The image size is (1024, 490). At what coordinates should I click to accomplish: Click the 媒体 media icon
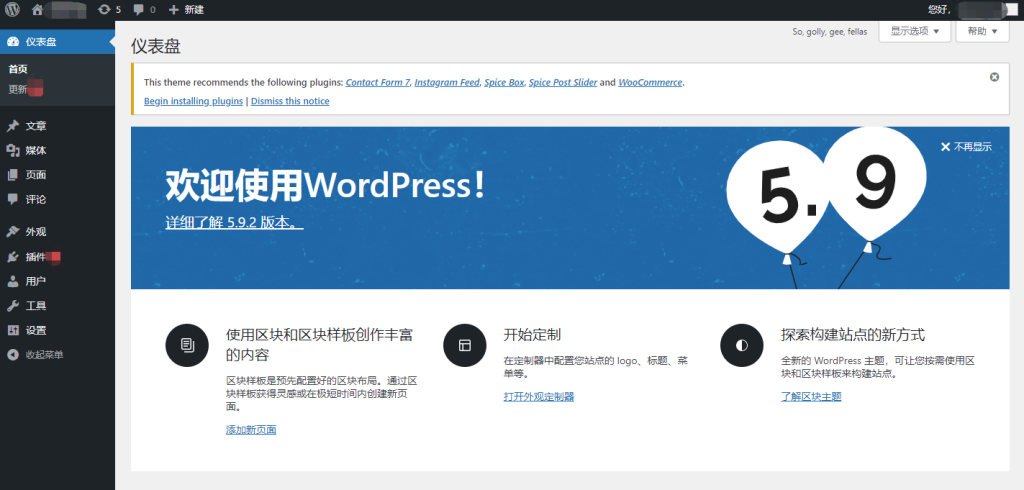pyautogui.click(x=12, y=151)
